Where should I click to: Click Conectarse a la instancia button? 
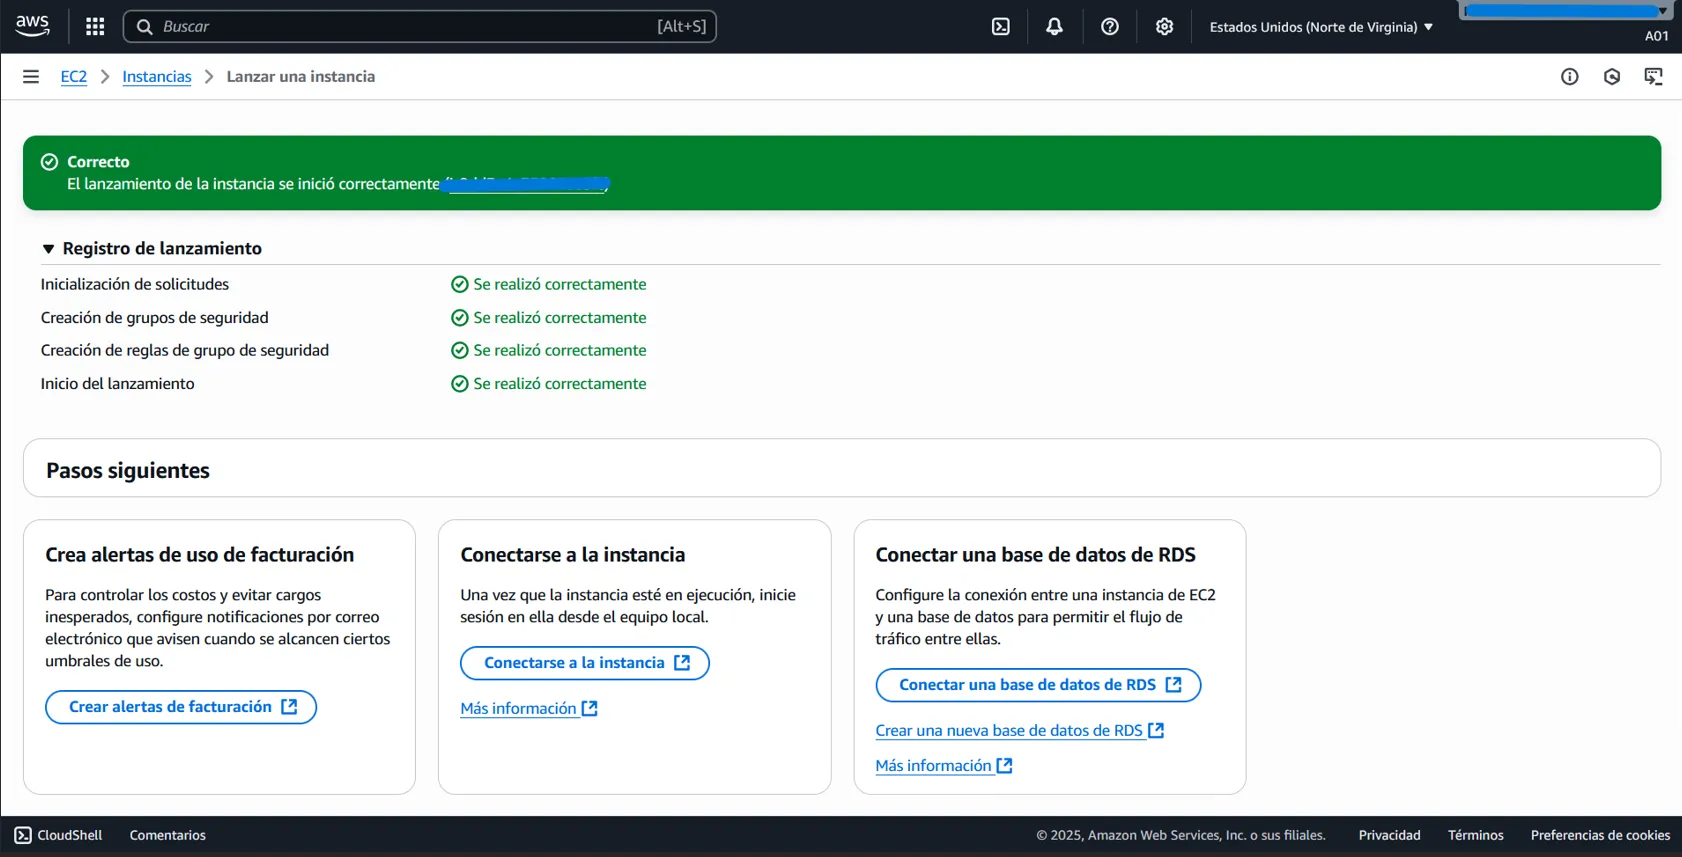tap(584, 663)
